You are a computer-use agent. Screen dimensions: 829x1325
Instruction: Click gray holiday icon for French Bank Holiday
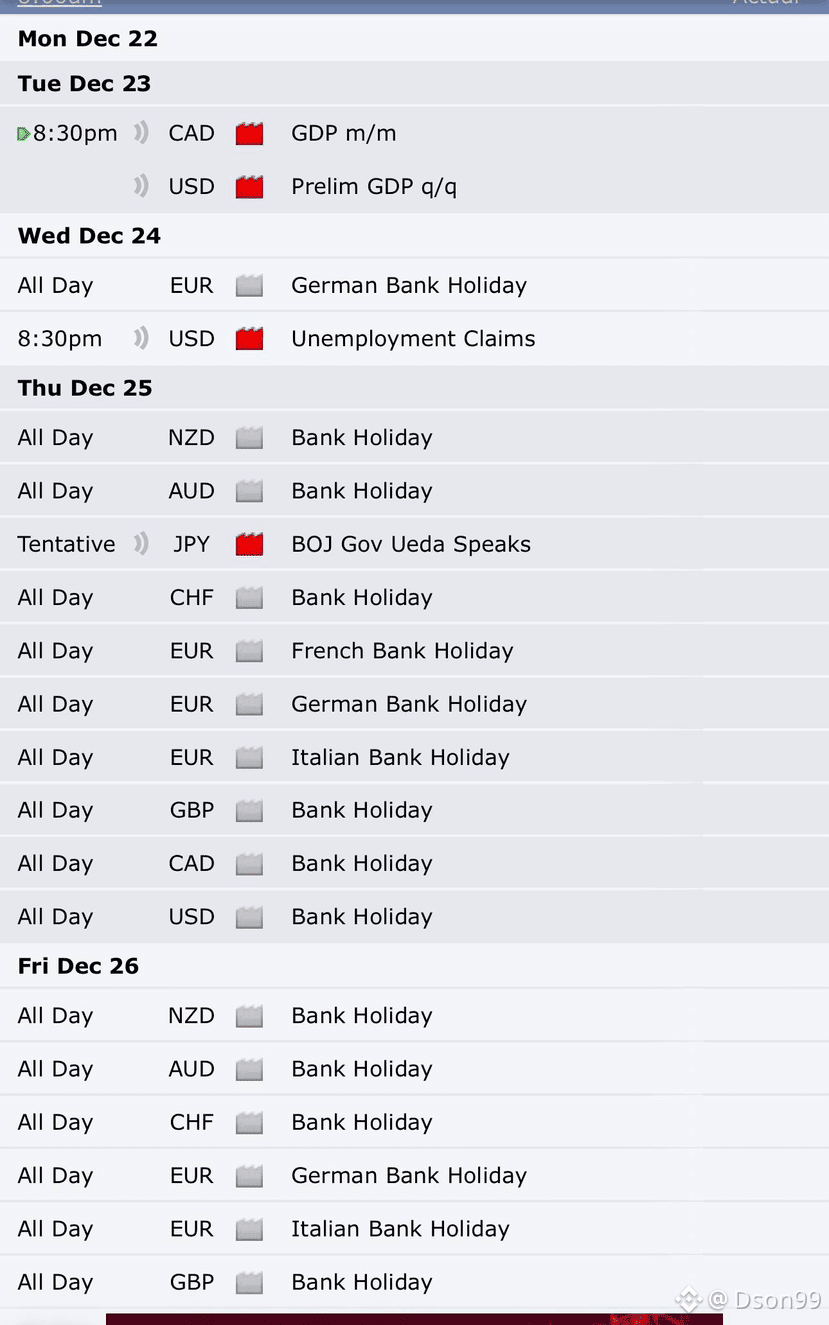(x=249, y=652)
